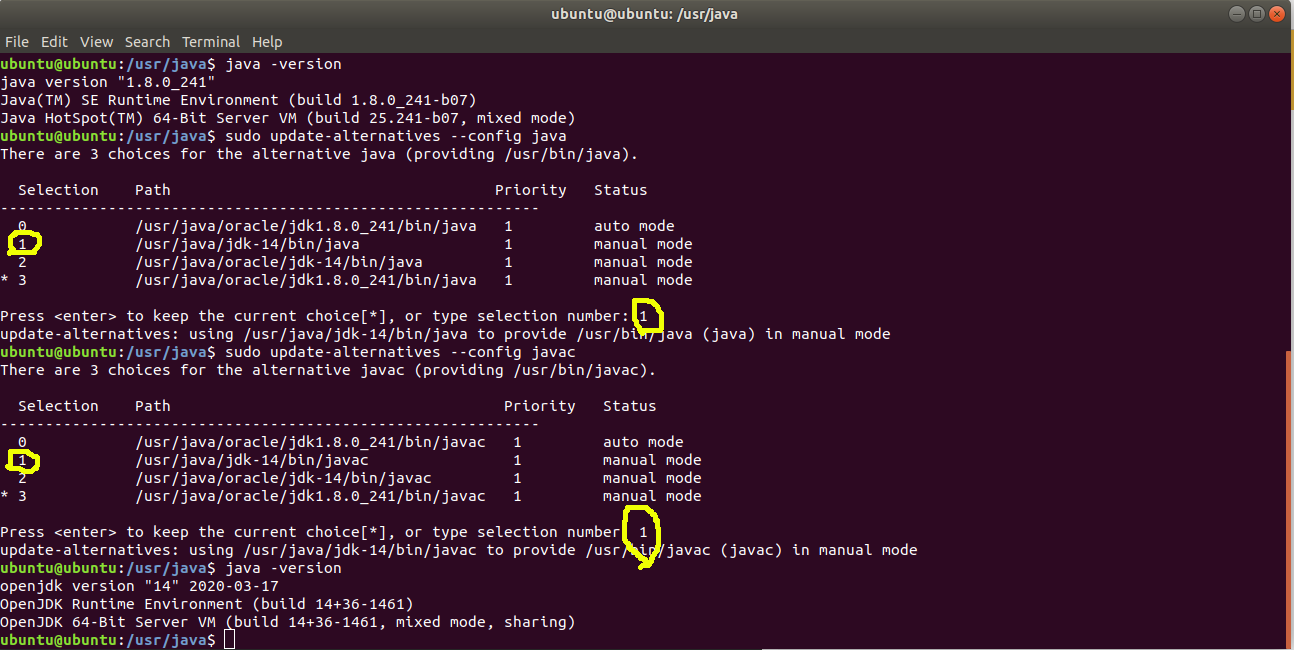
Task: Click 'OpenJDK Runtime Environment (build 14+36-1461)' line
Action: (x=206, y=604)
